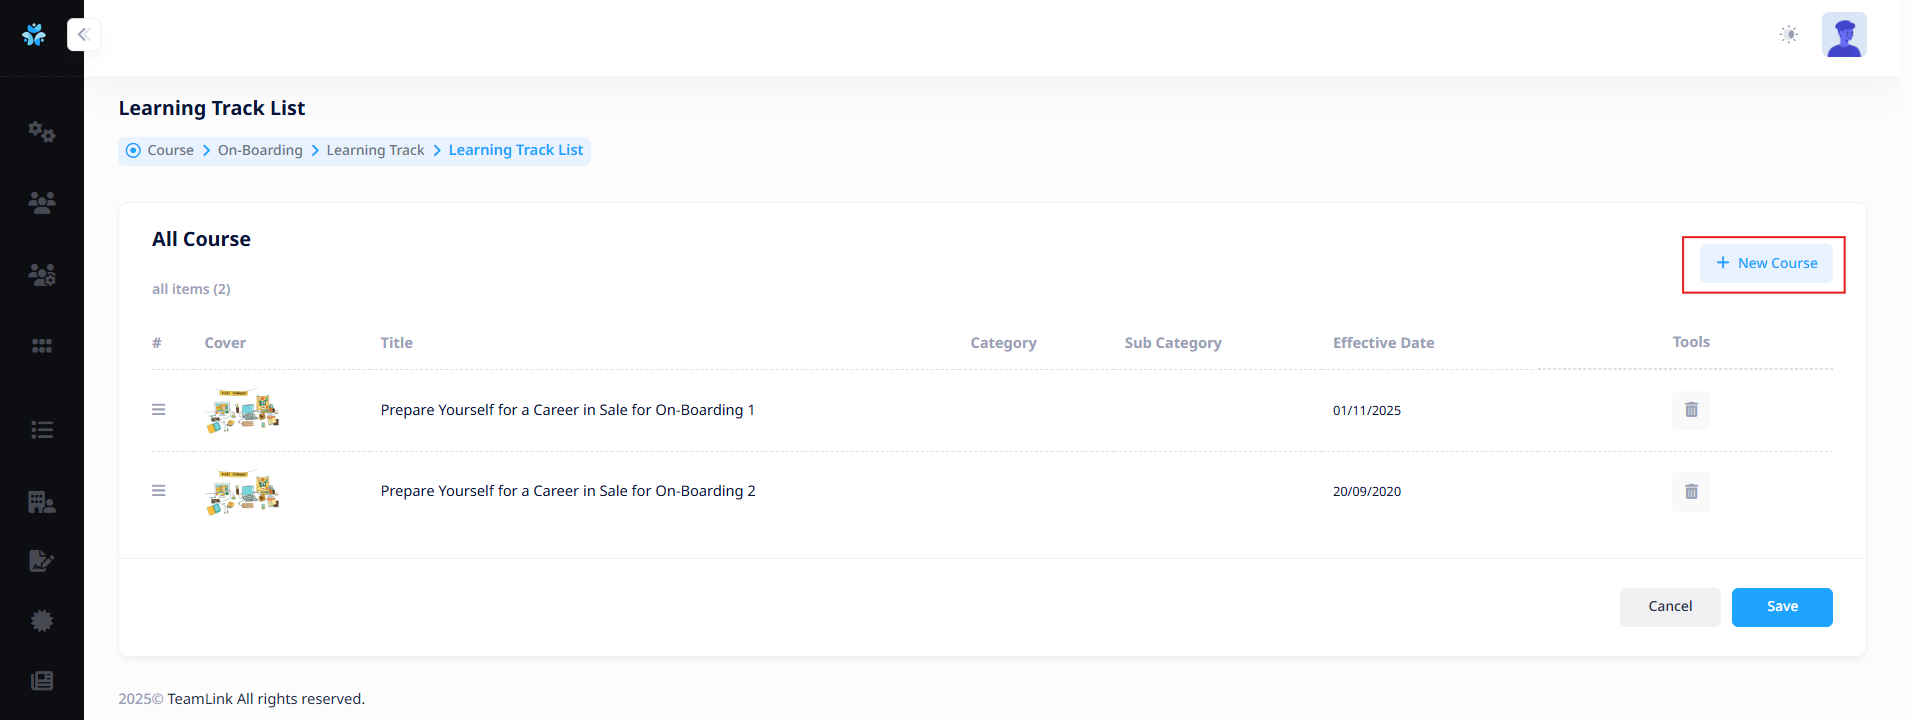Image resolution: width=1912 pixels, height=720 pixels.
Task: Open the user avatar profile menu
Action: pyautogui.click(x=1843, y=35)
